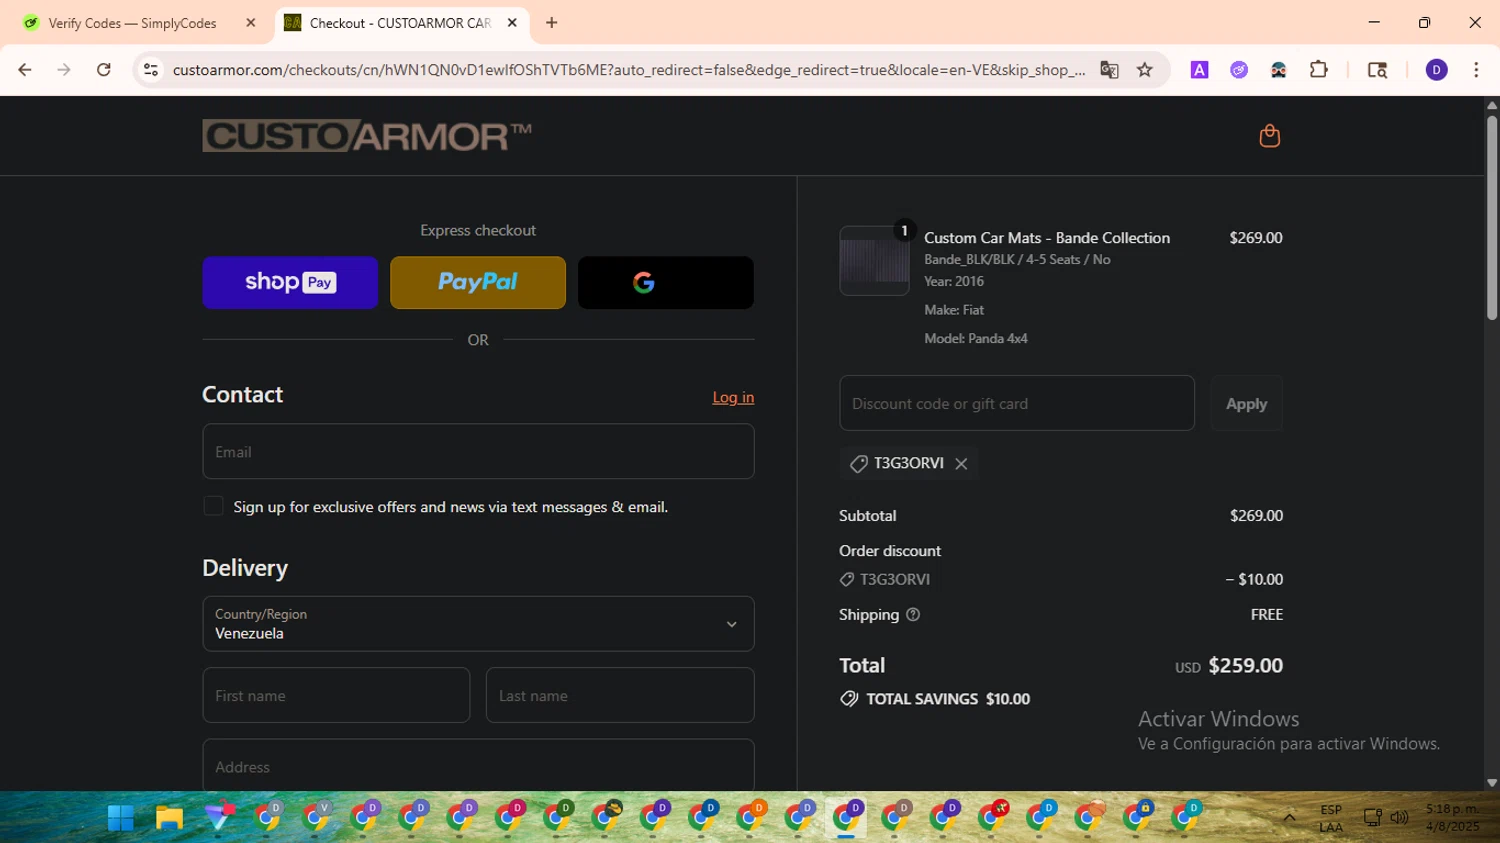The height and width of the screenshot is (843, 1500).
Task: Switch to the Verify Codes SimplyCodes tab
Action: [x=134, y=23]
